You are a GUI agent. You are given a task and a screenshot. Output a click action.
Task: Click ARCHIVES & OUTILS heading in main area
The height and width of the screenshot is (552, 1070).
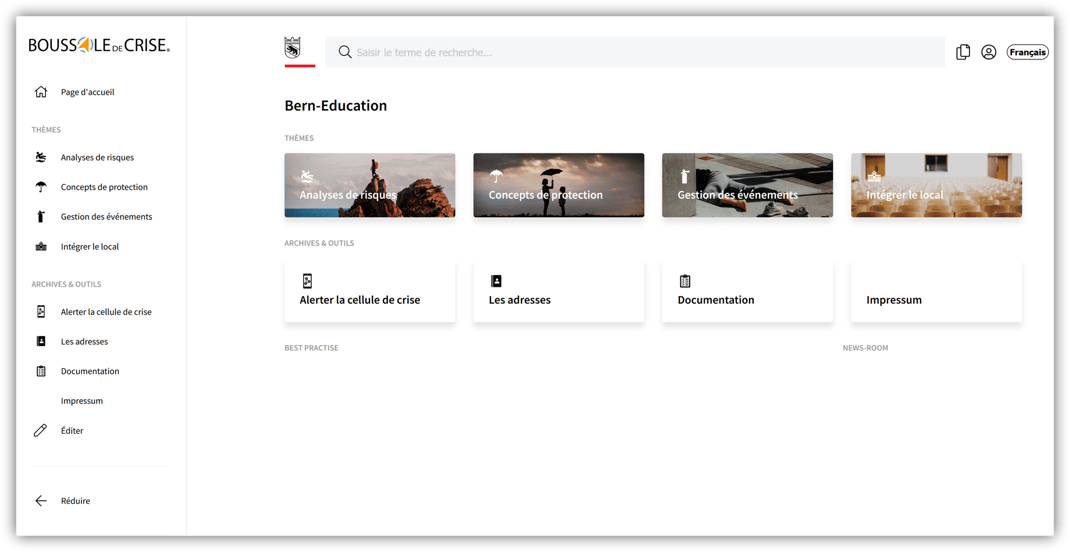point(319,243)
